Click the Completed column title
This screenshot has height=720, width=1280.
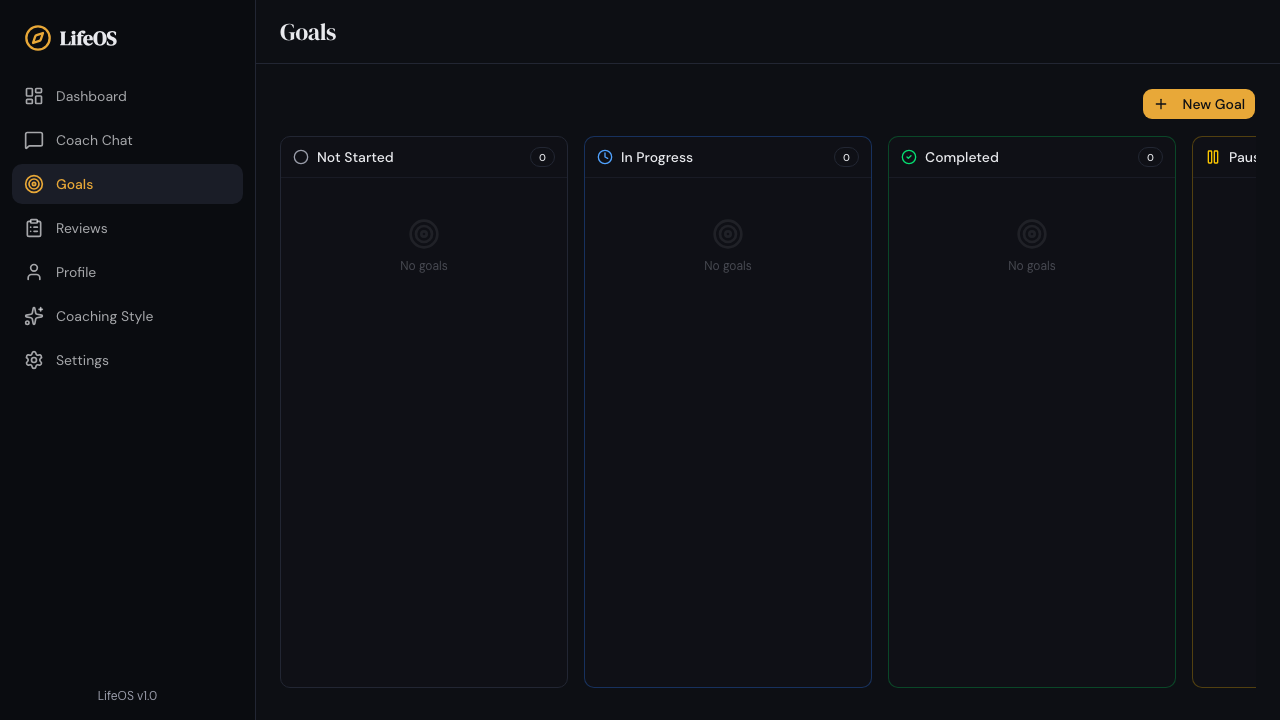[x=962, y=157]
